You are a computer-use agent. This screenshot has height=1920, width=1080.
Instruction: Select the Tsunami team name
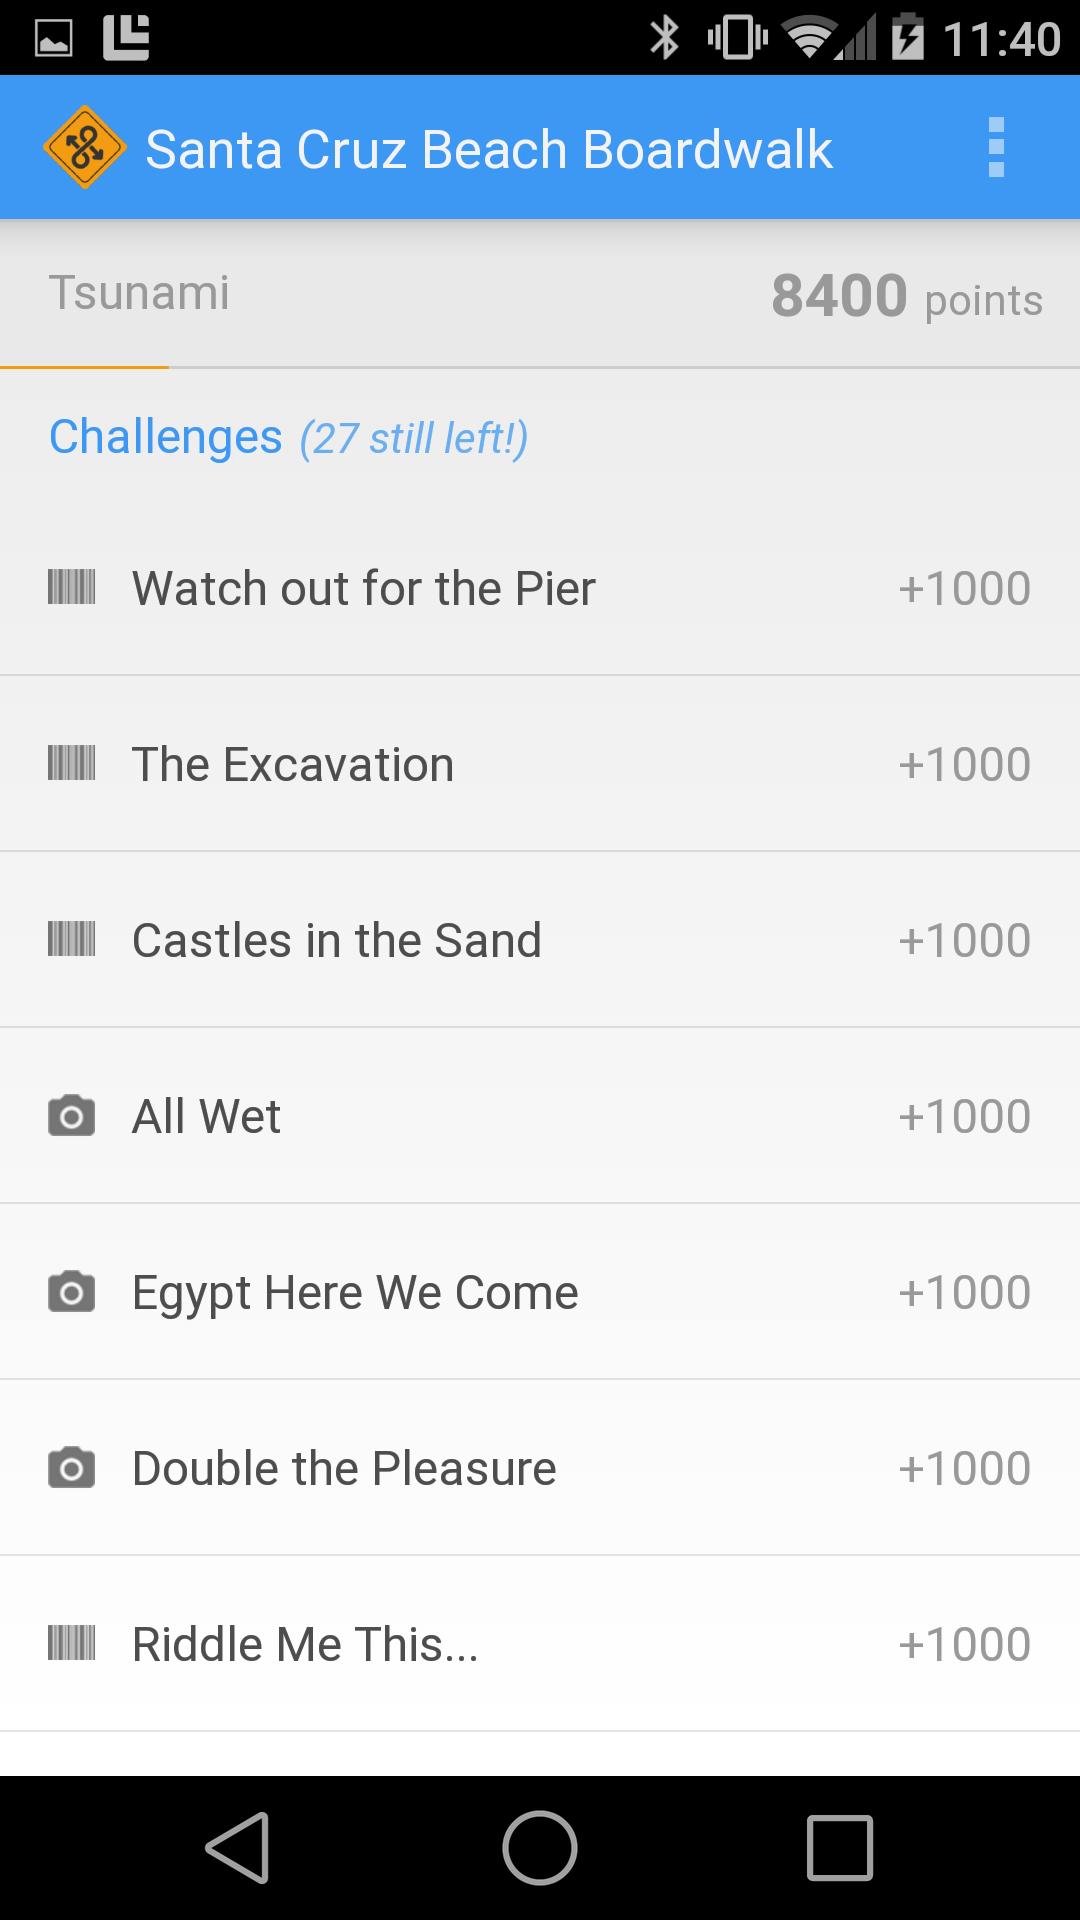(x=140, y=293)
